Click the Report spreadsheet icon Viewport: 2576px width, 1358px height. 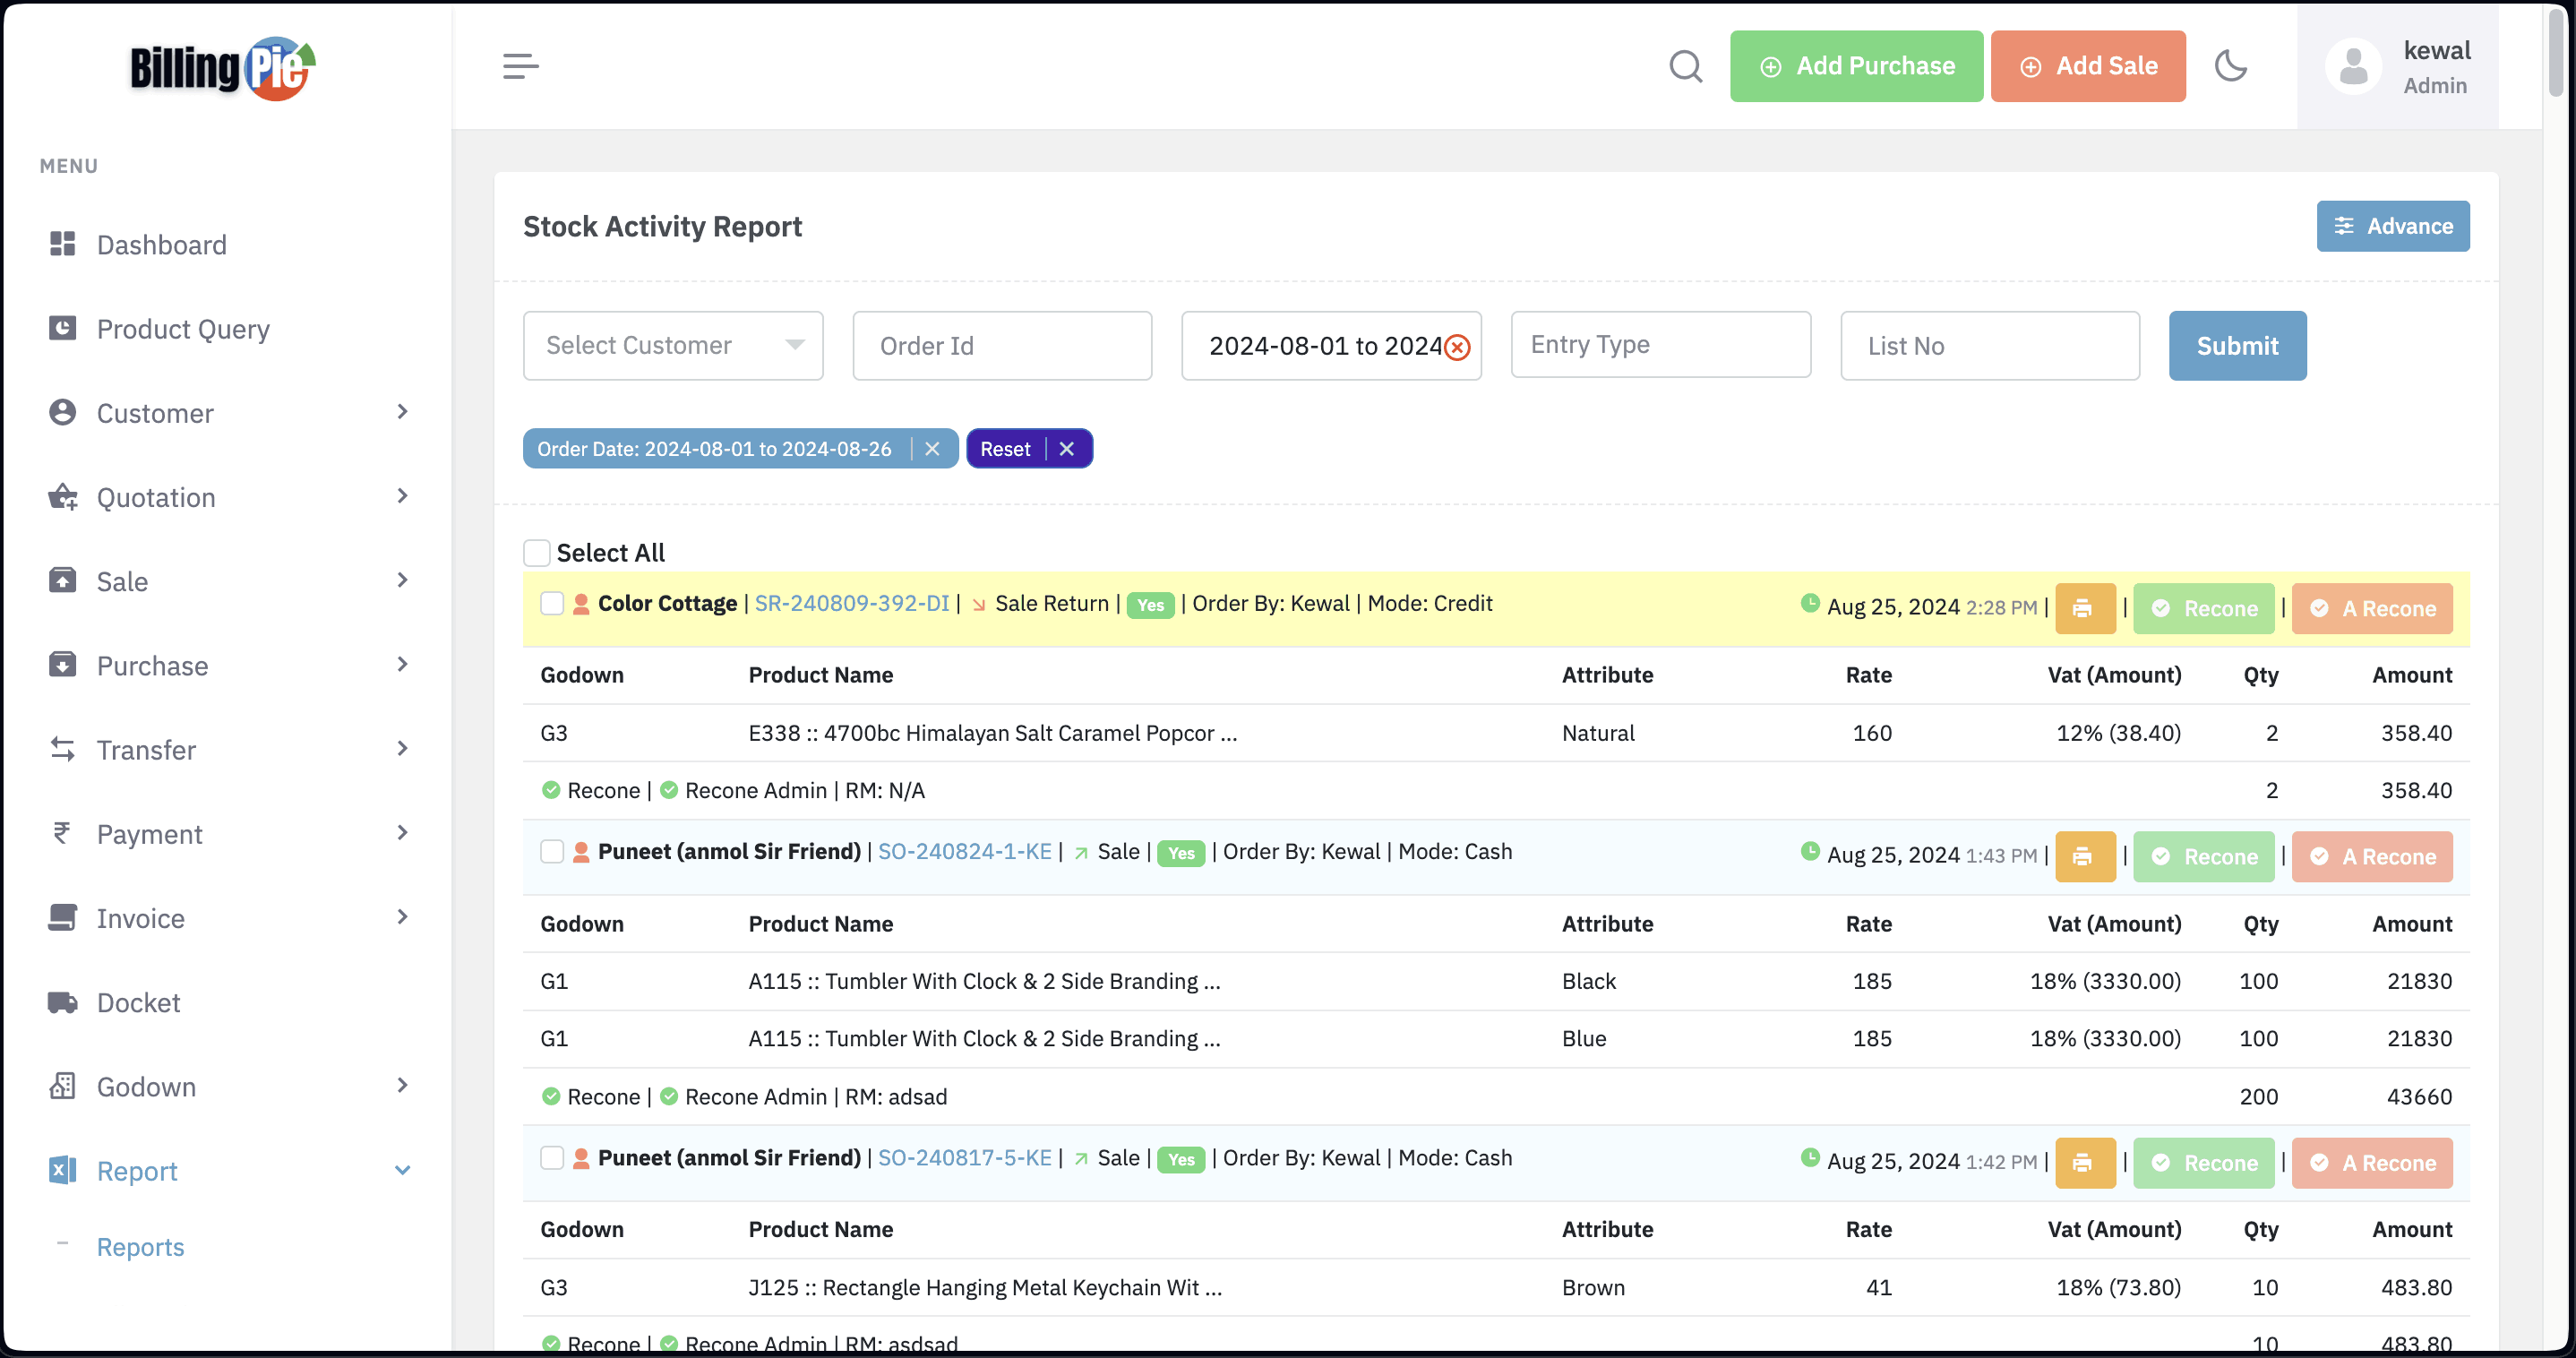62,1170
